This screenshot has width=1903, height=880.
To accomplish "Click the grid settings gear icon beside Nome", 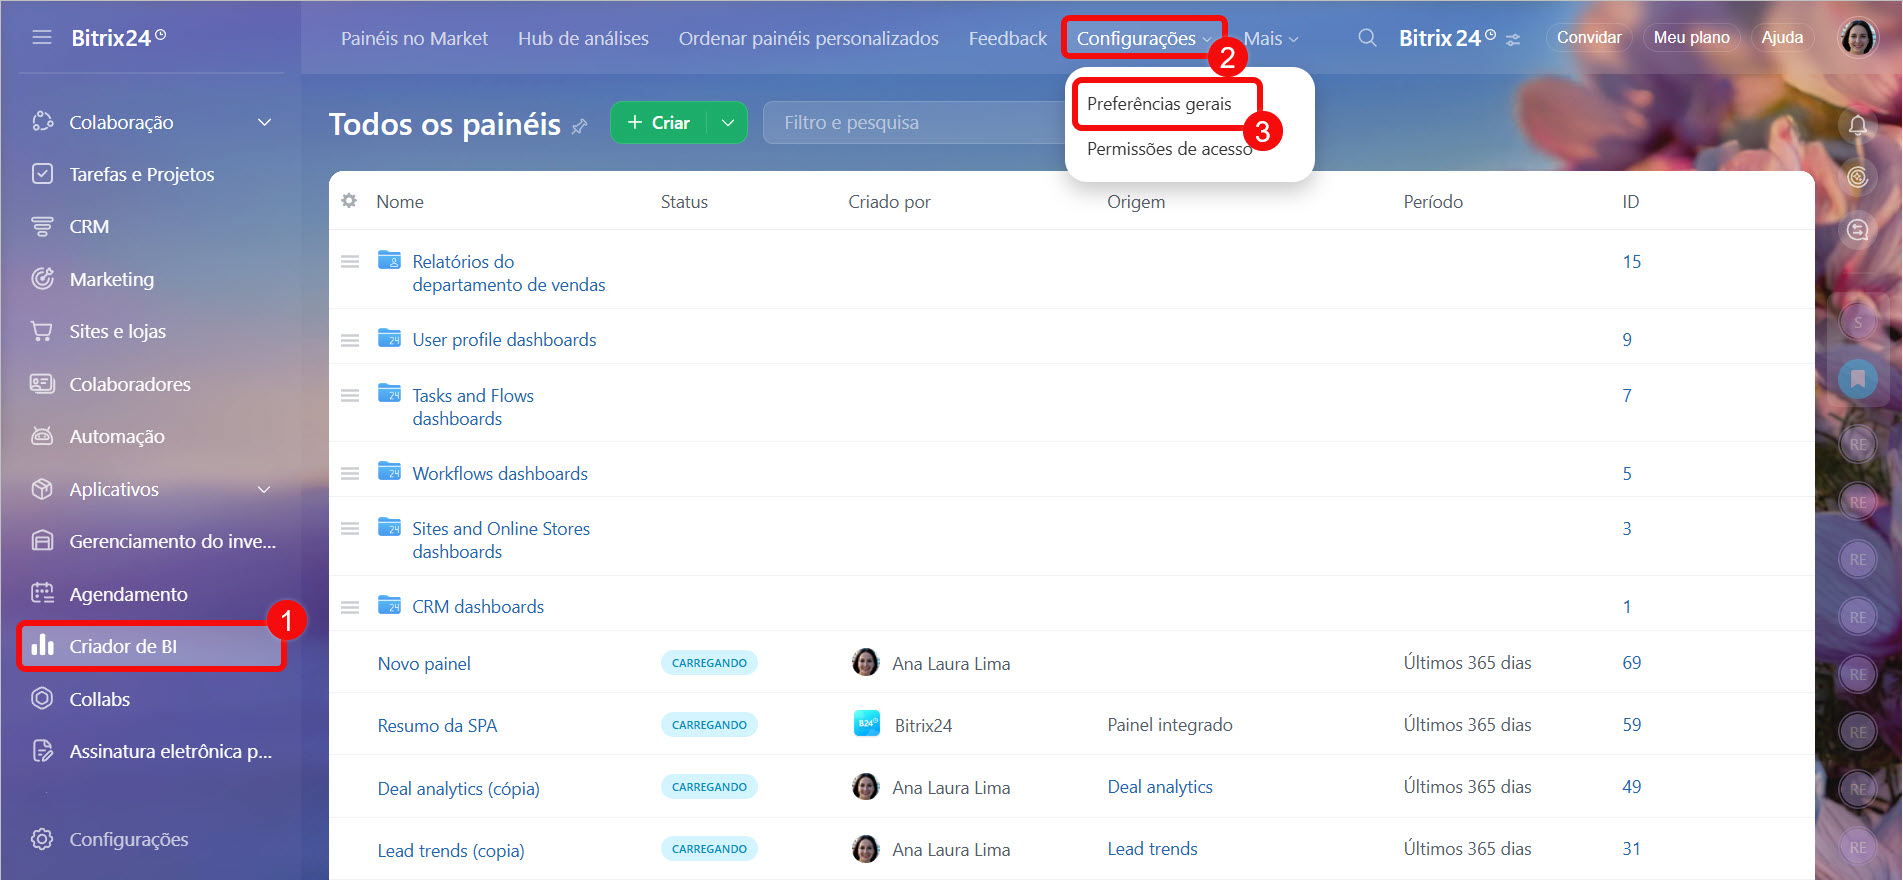I will 349,201.
